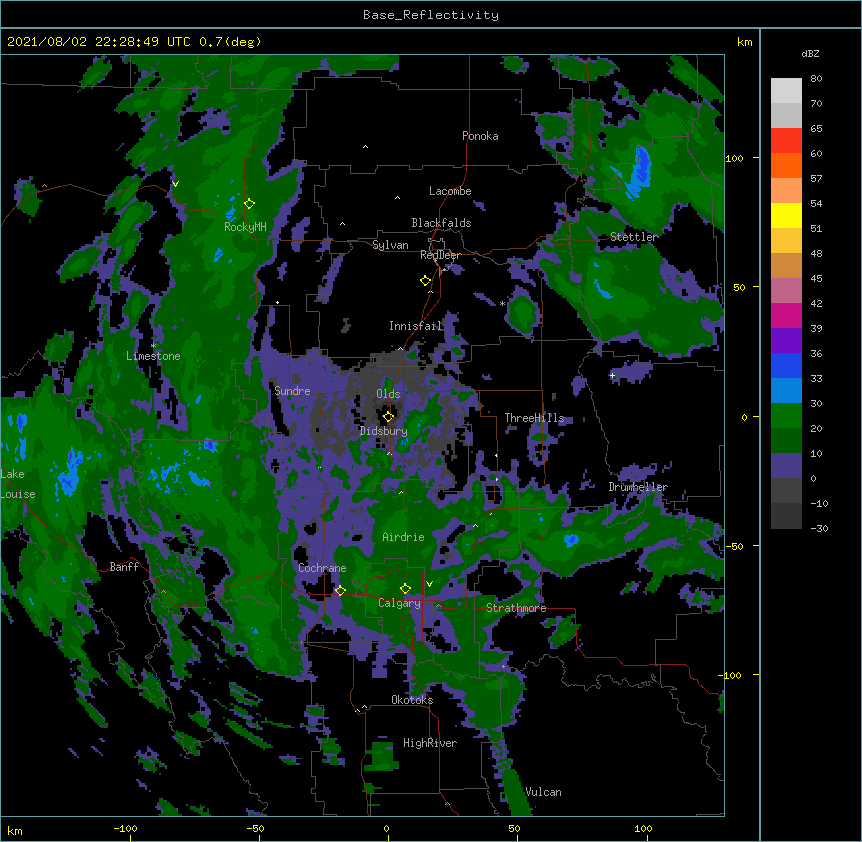Viewport: 862px width, 842px height.
Task: Click the Stettler city label
Action: point(634,237)
